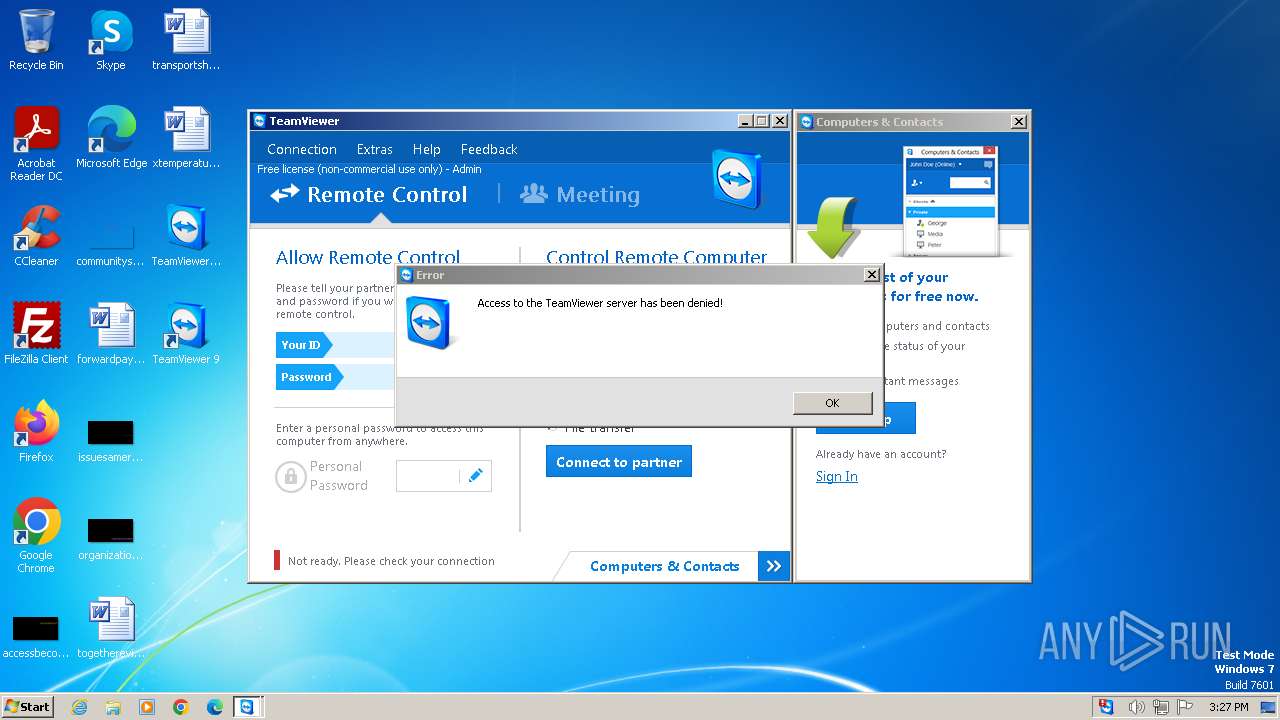Open accessbeco... desktop file
Screen dimensions: 1280x720
pos(36,636)
